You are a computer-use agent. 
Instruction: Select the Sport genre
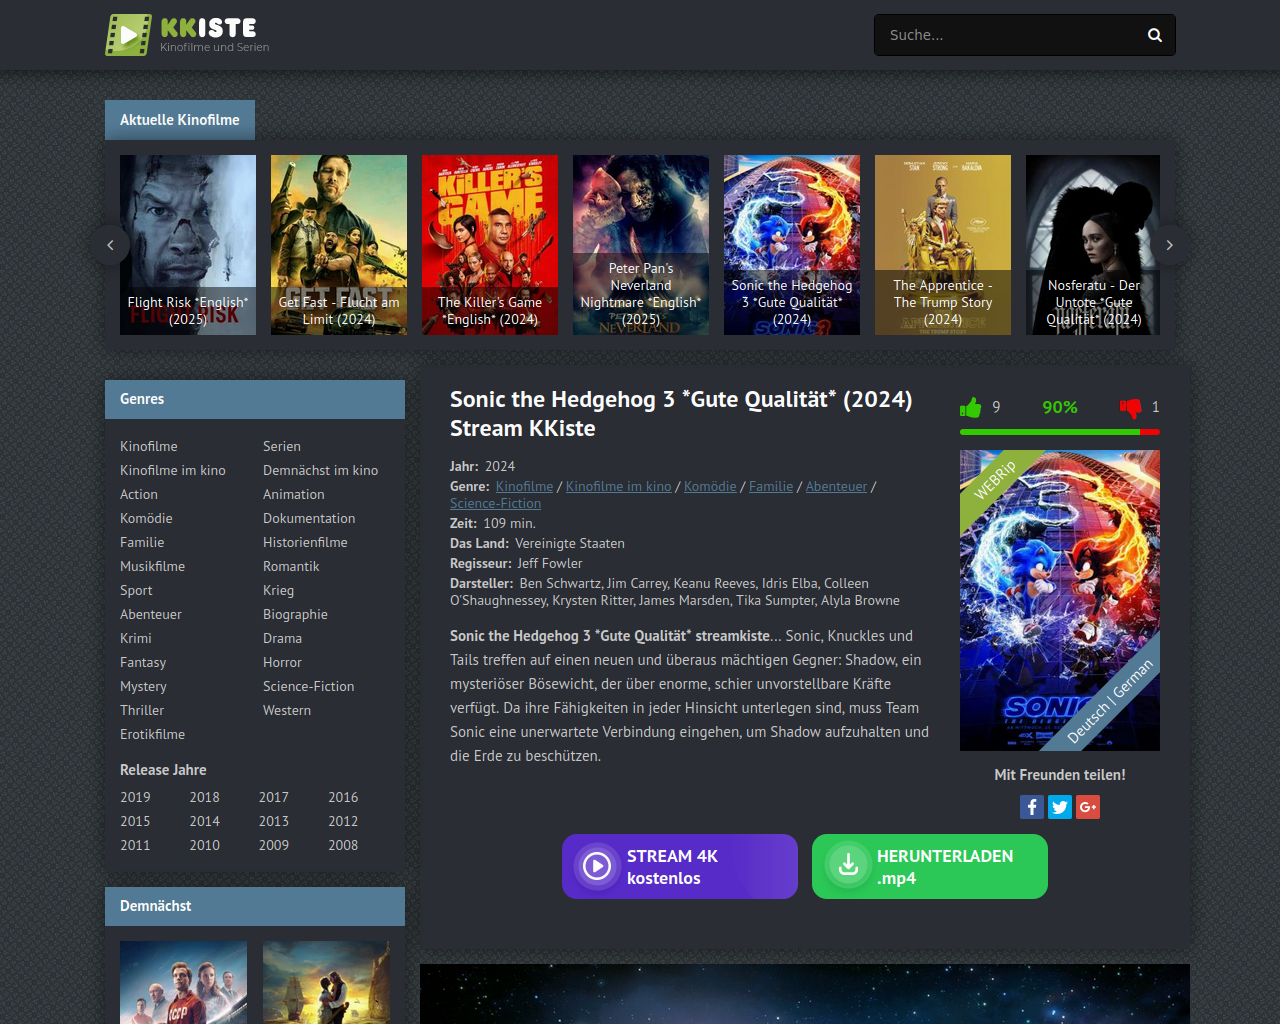136,590
